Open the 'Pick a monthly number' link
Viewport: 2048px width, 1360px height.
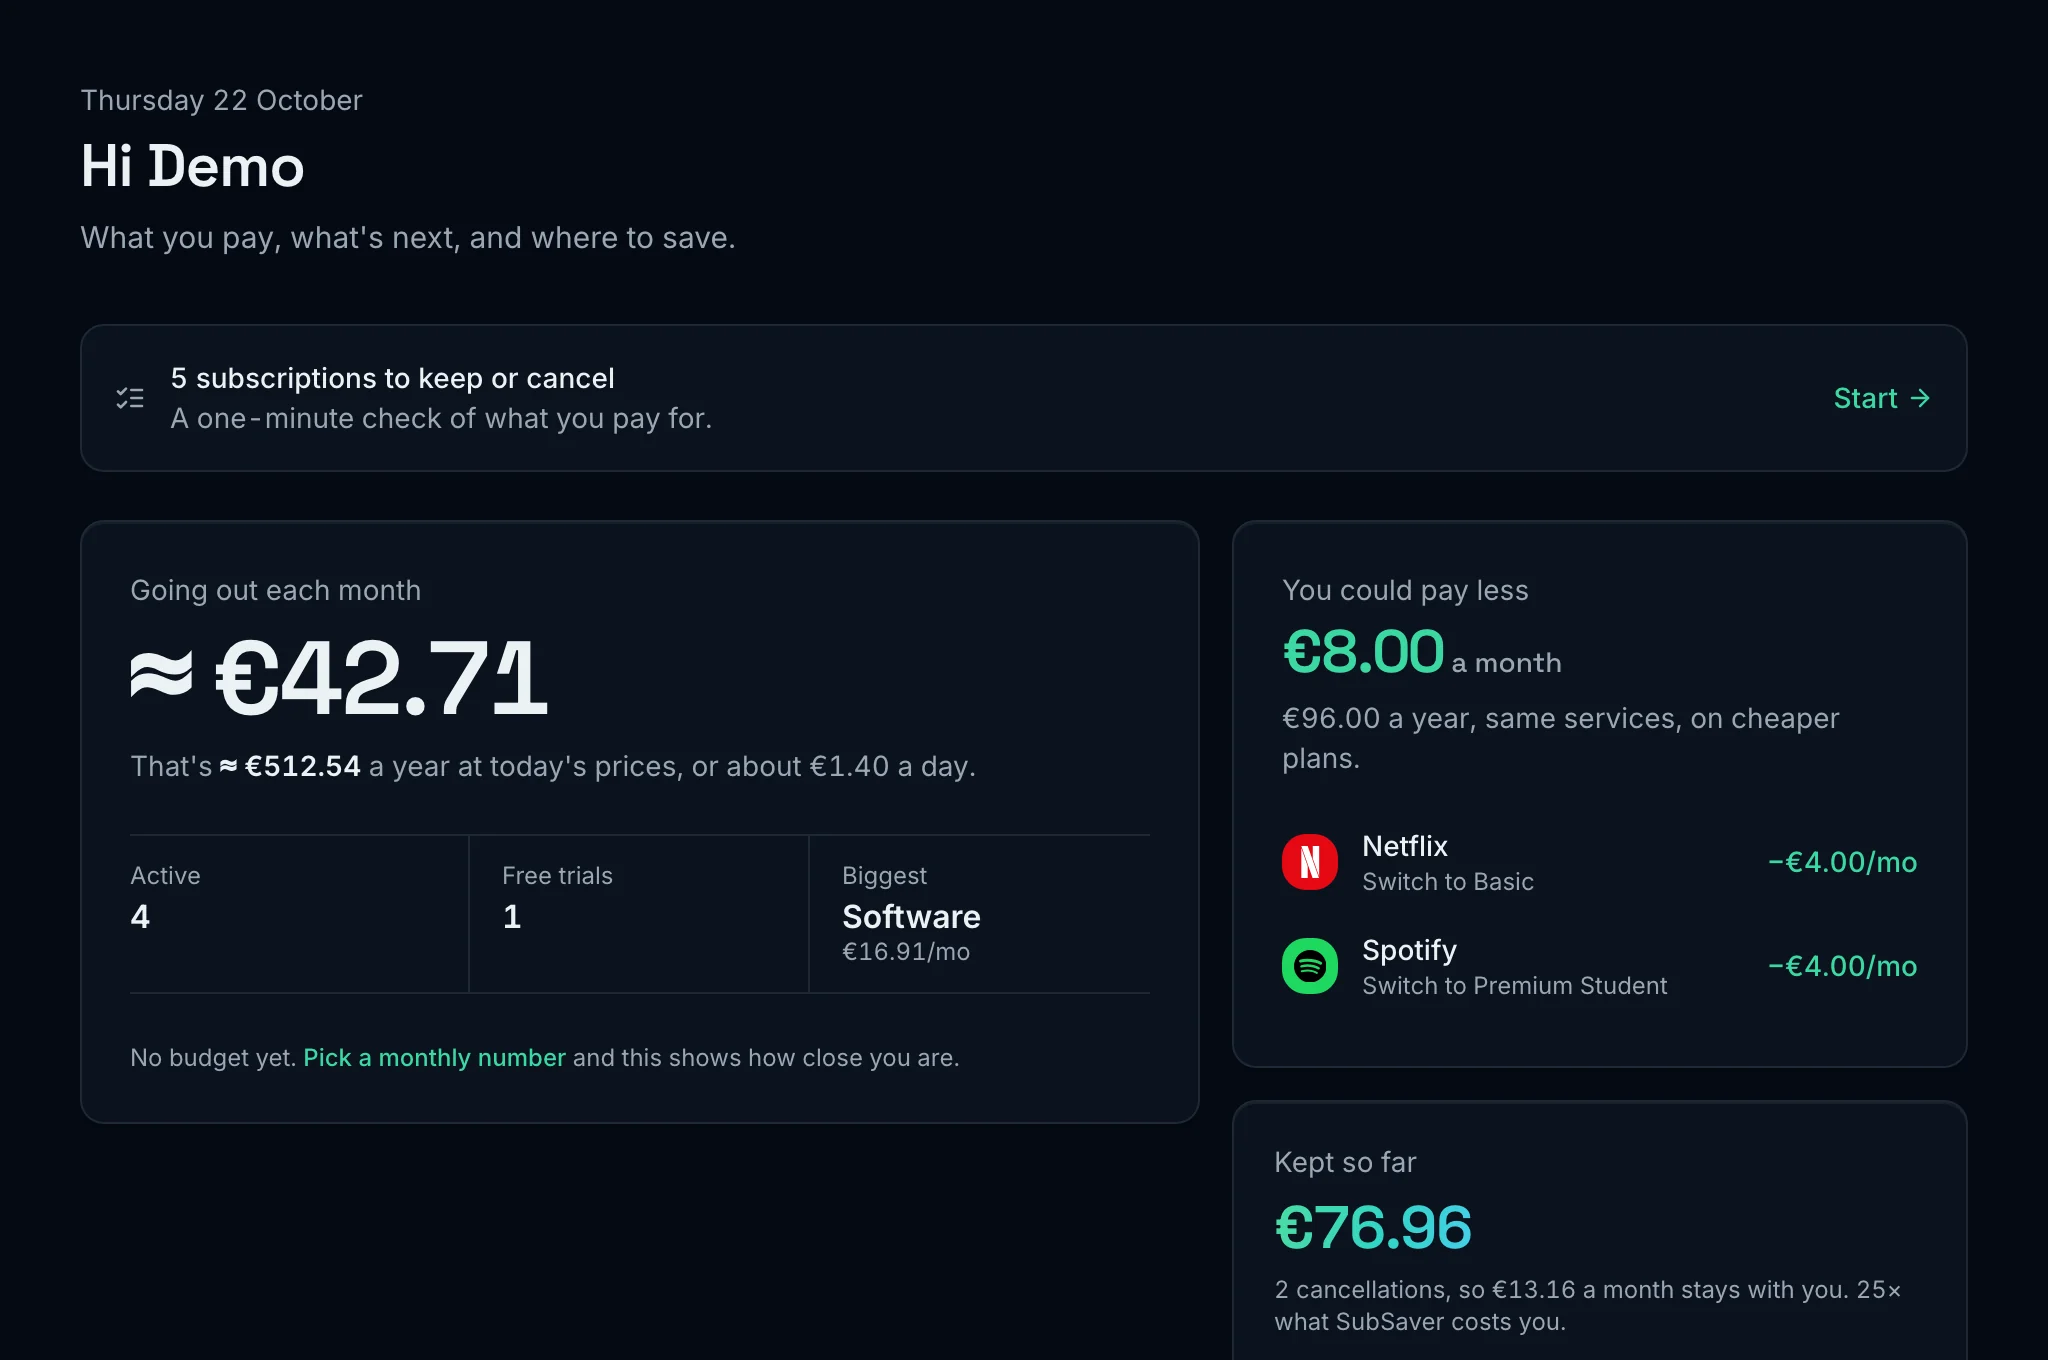click(x=434, y=1058)
